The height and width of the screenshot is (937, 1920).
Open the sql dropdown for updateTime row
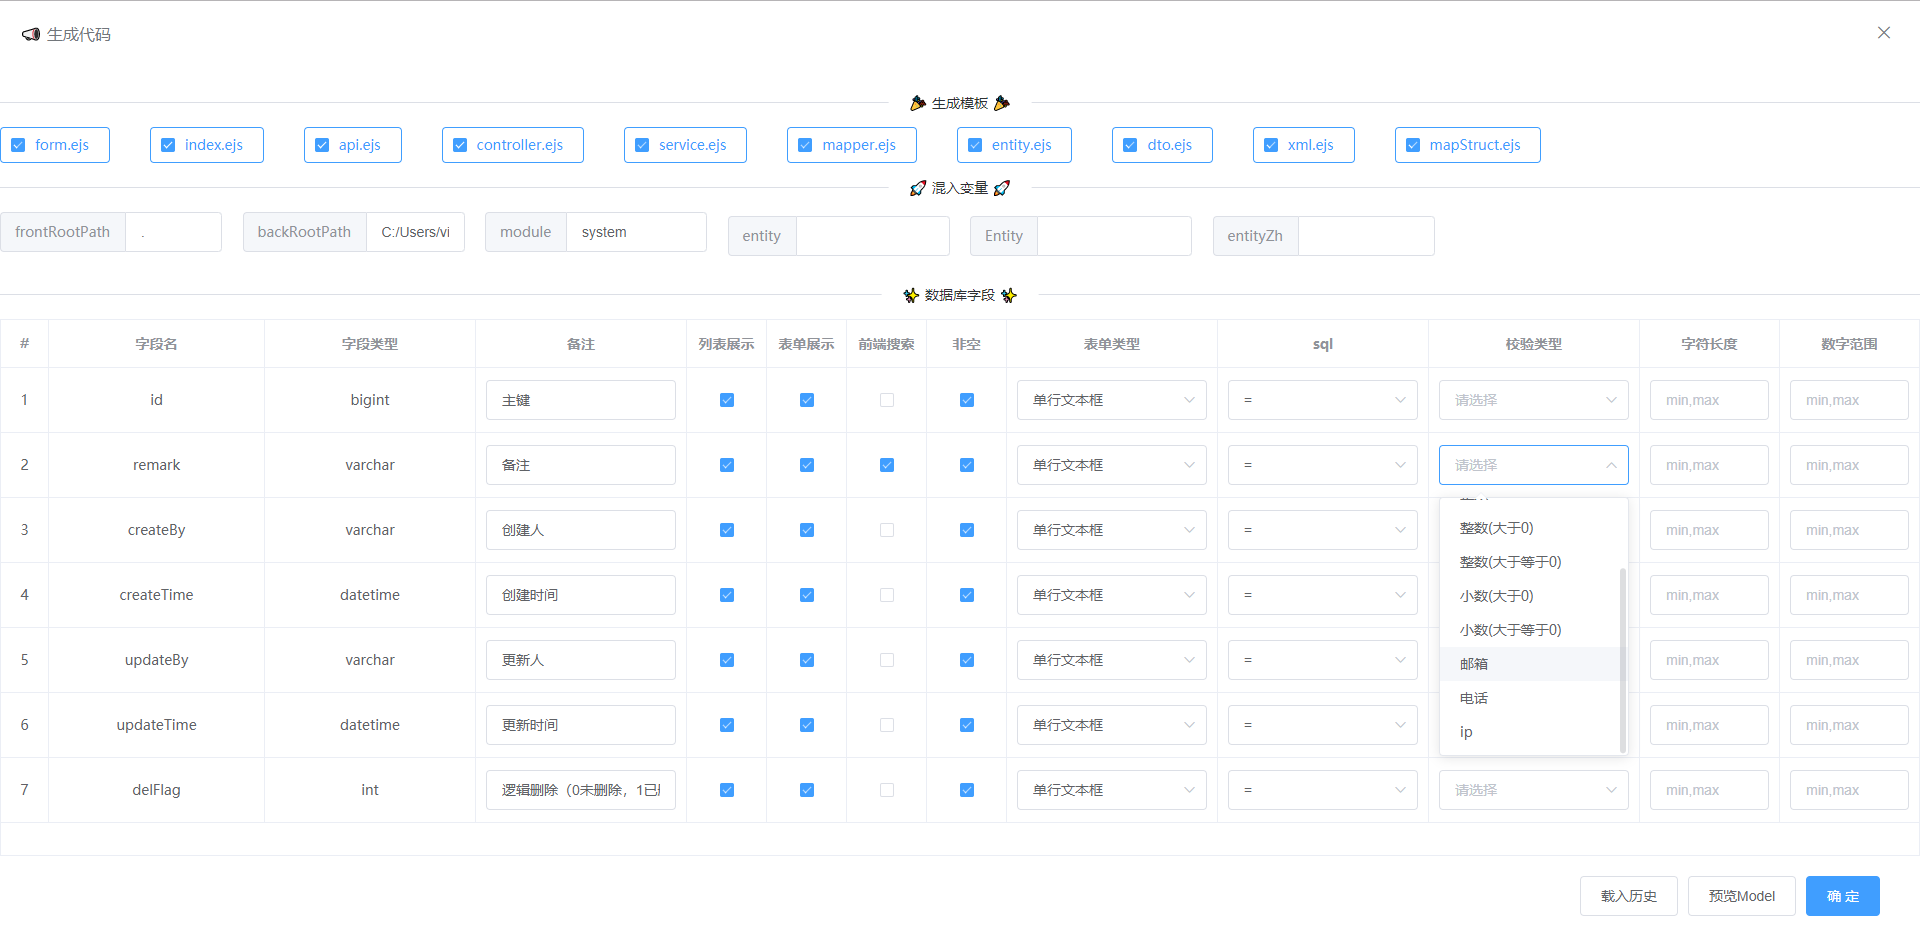pyautogui.click(x=1323, y=725)
